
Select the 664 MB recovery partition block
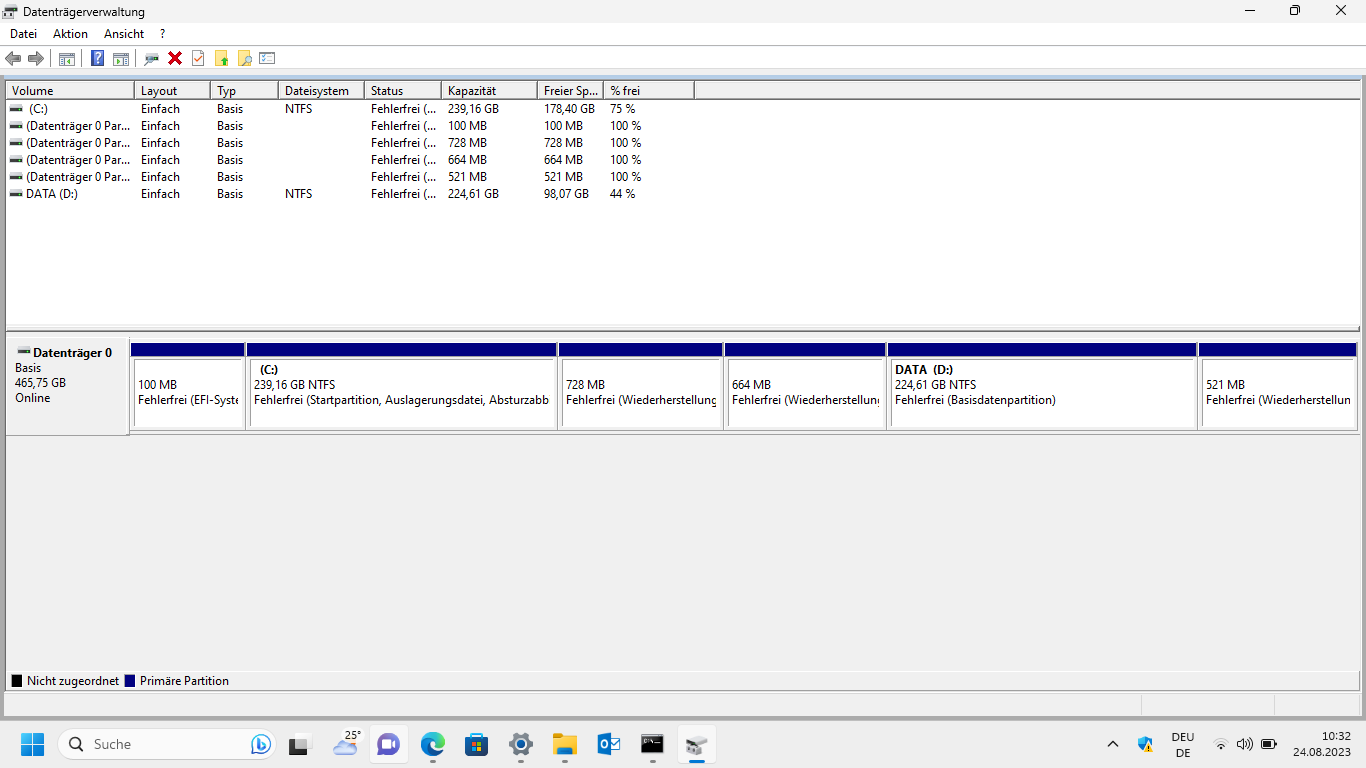pos(805,386)
